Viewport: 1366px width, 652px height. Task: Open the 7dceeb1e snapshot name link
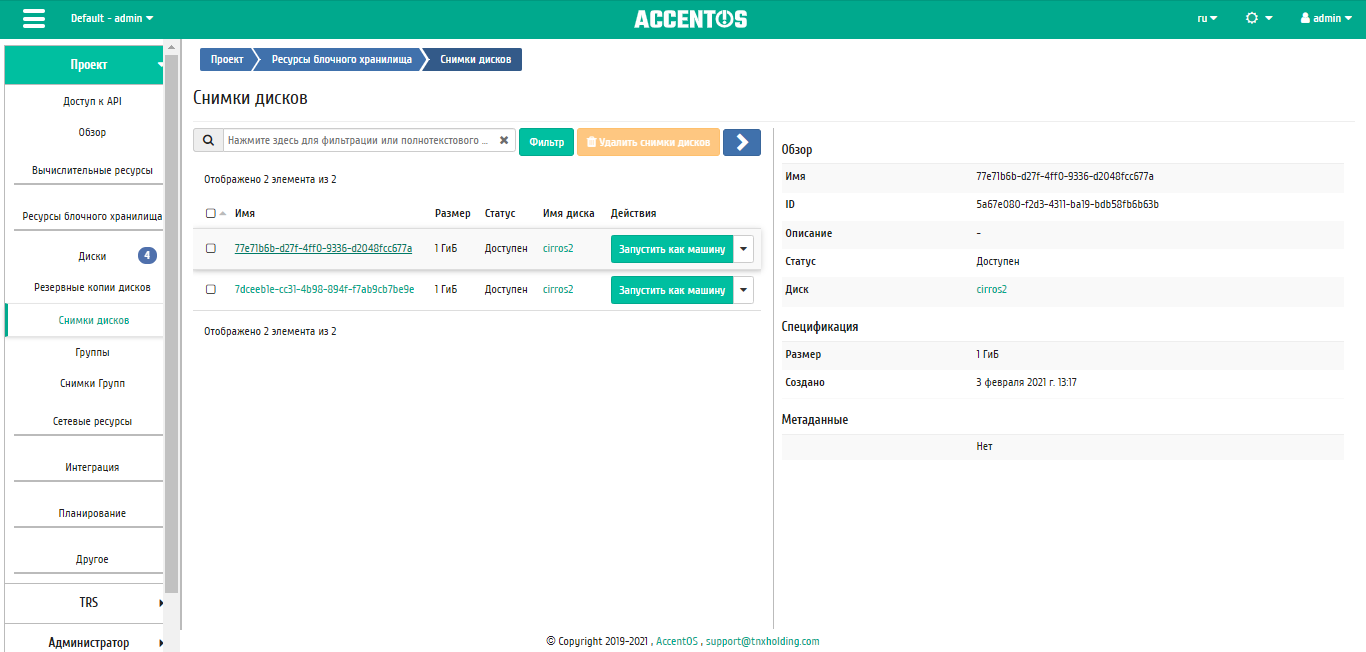tap(324, 289)
